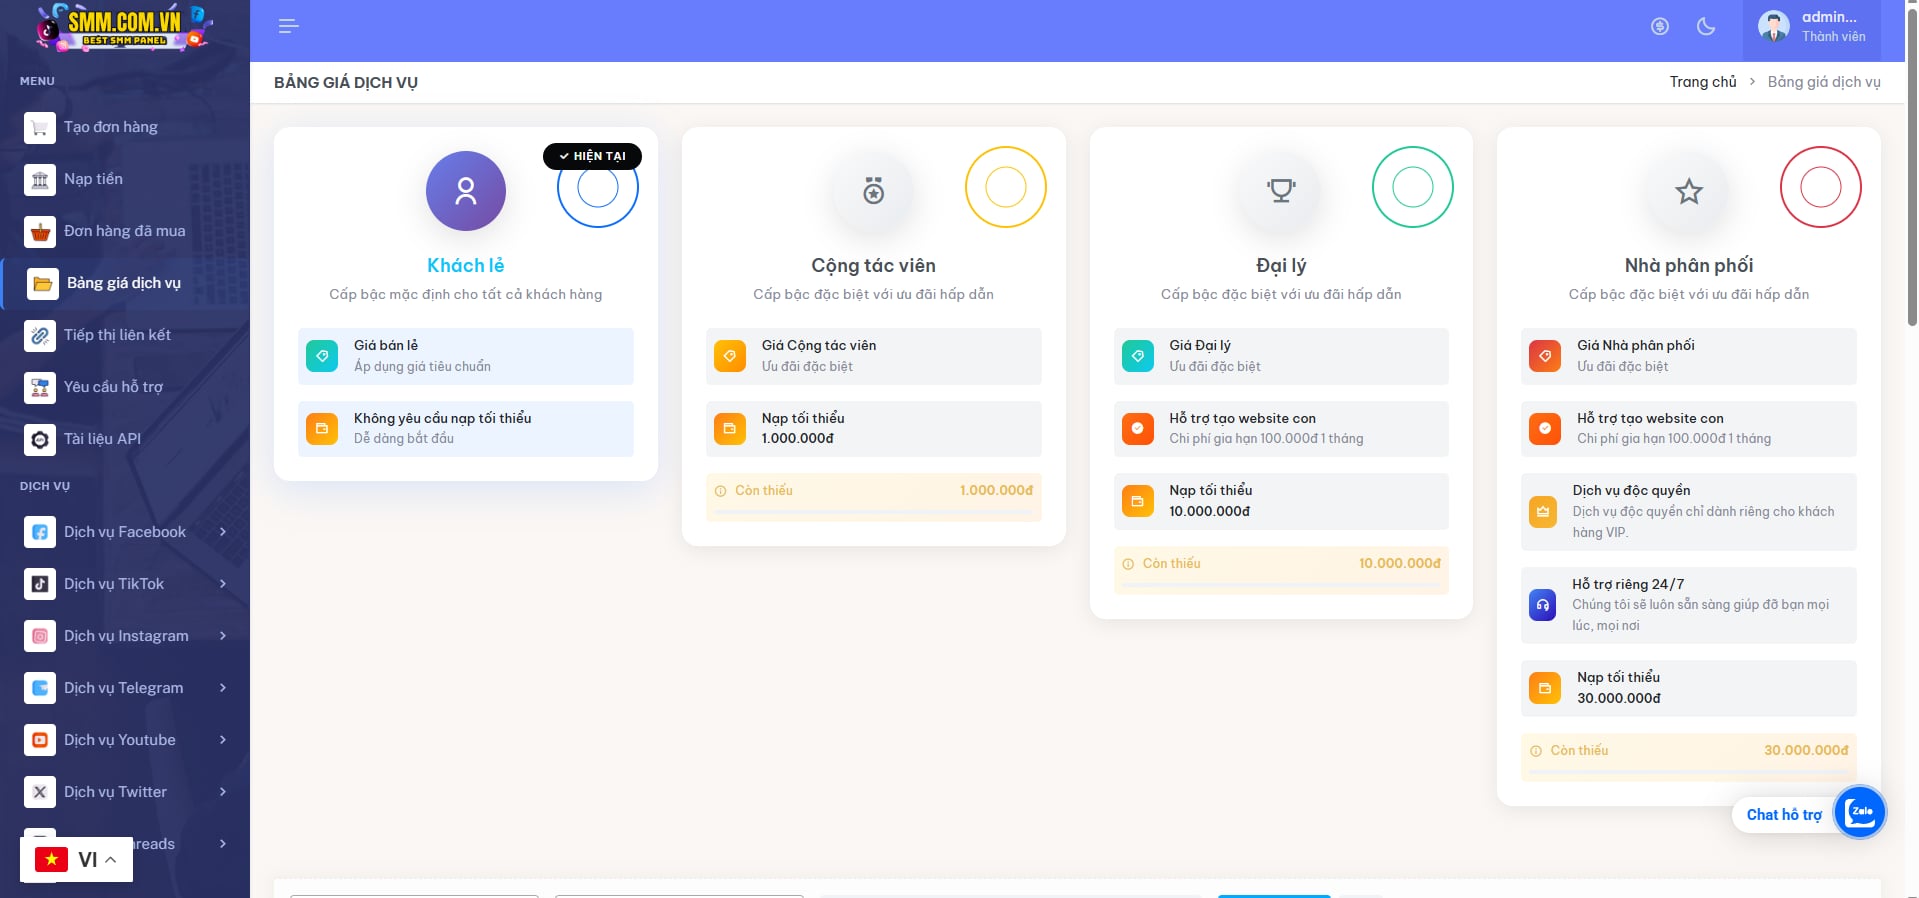
Task: Click the SMM.COM.VN logo
Action: [124, 27]
